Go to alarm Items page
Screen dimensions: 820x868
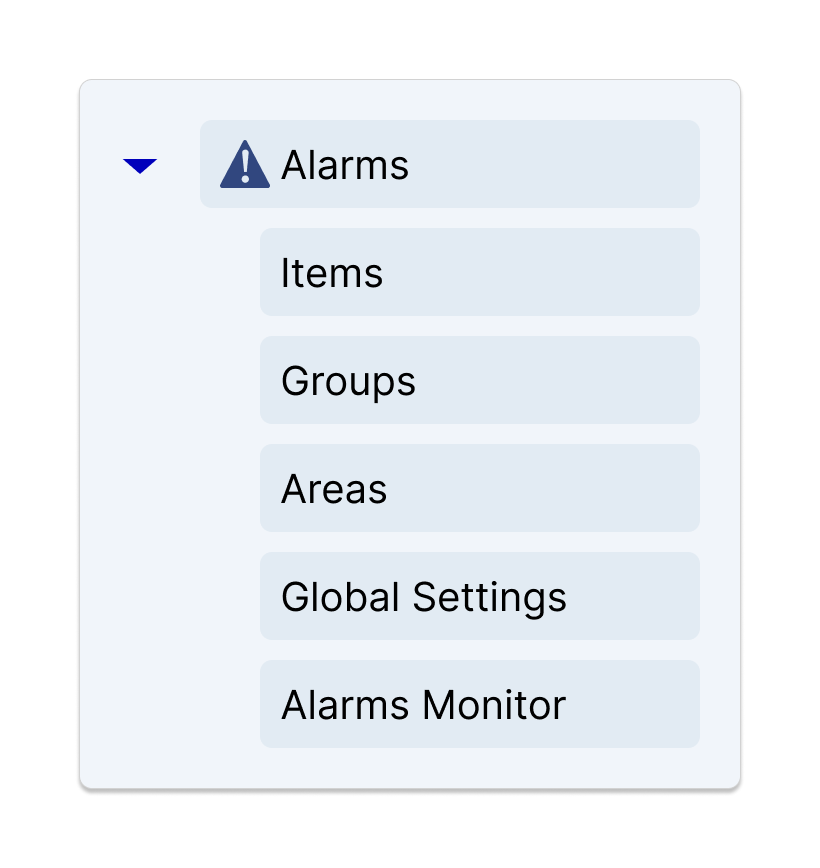point(480,272)
